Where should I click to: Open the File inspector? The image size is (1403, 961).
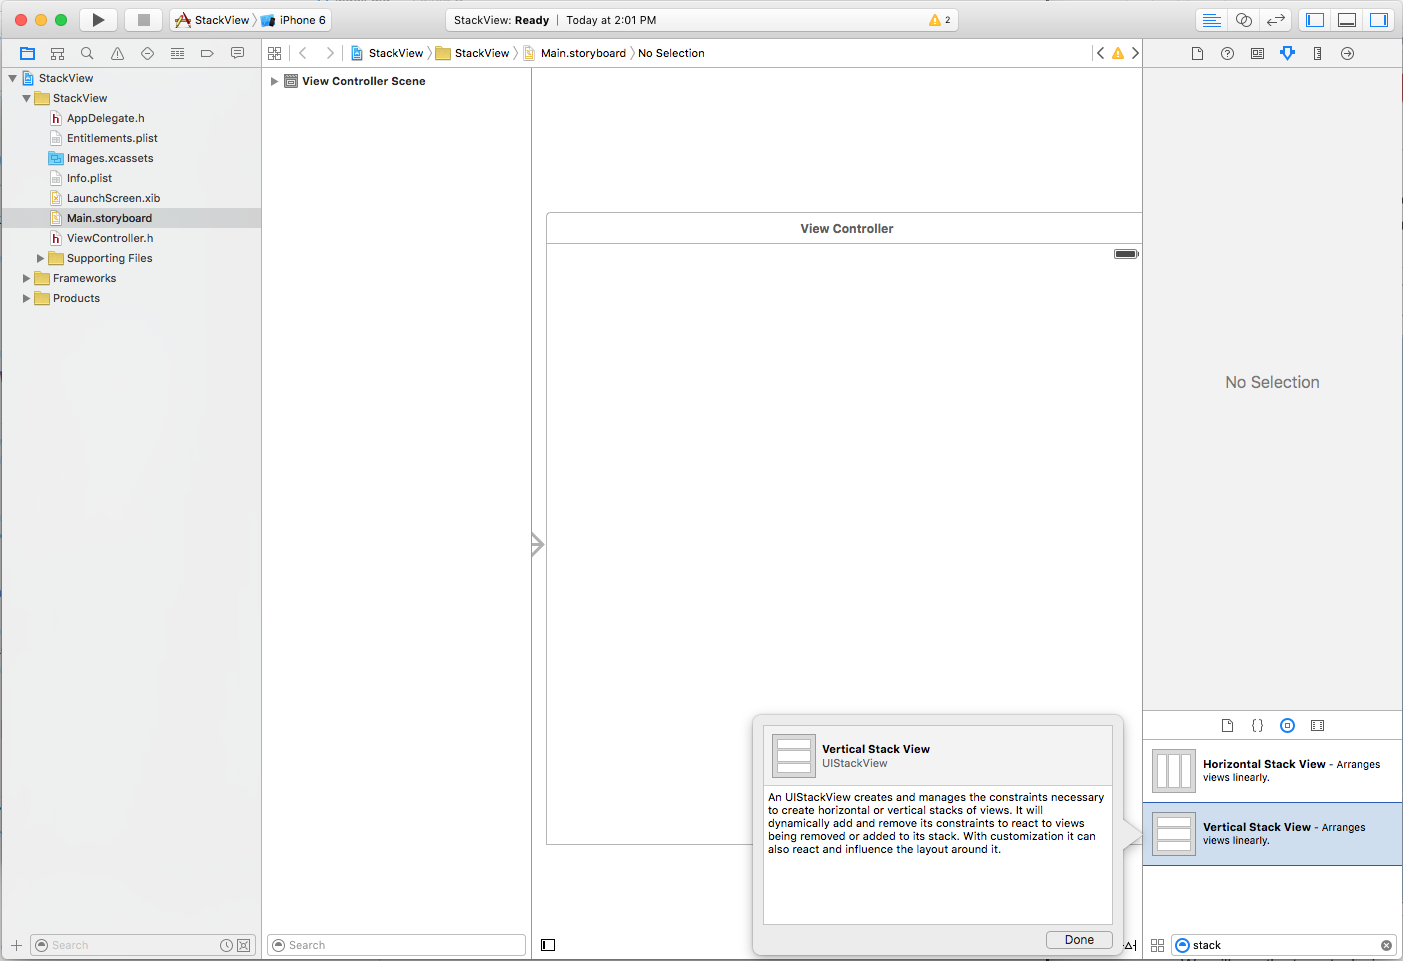(1197, 53)
